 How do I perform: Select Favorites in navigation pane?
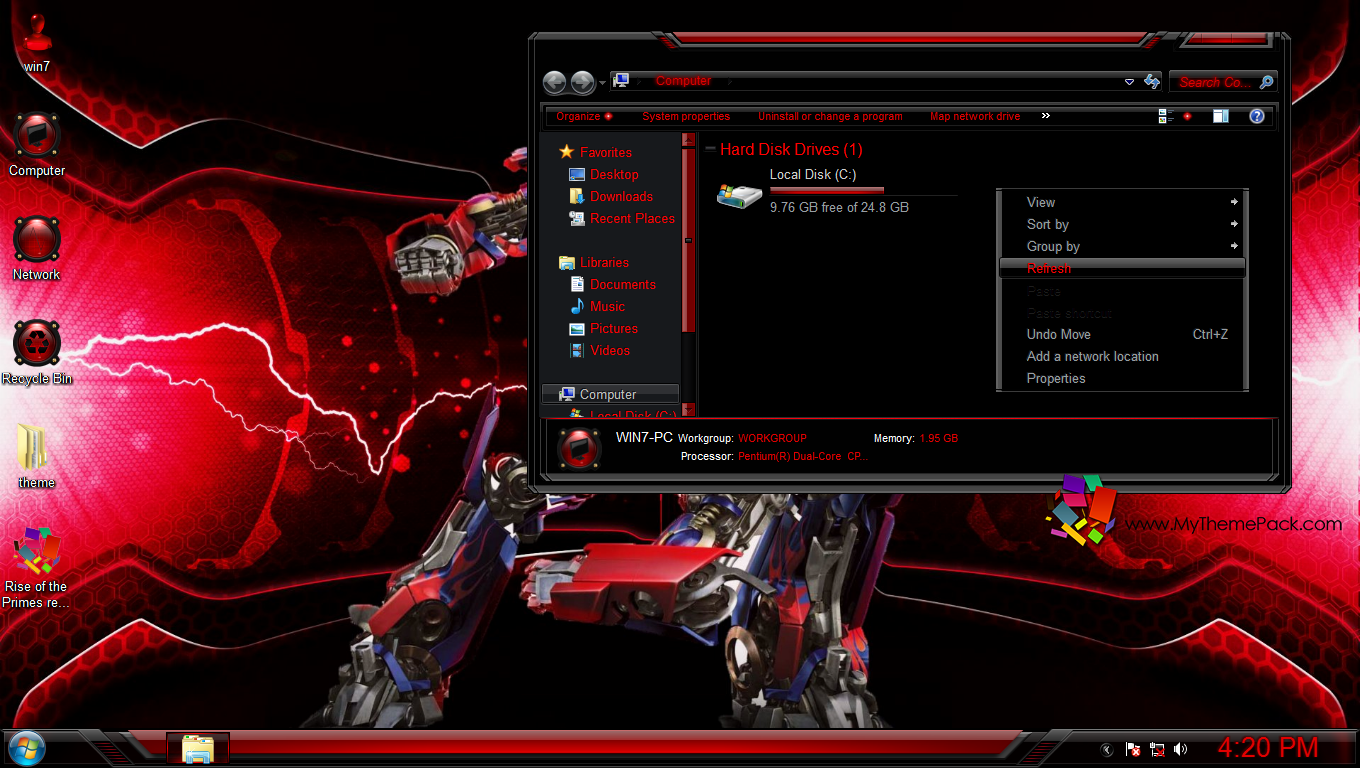click(595, 152)
